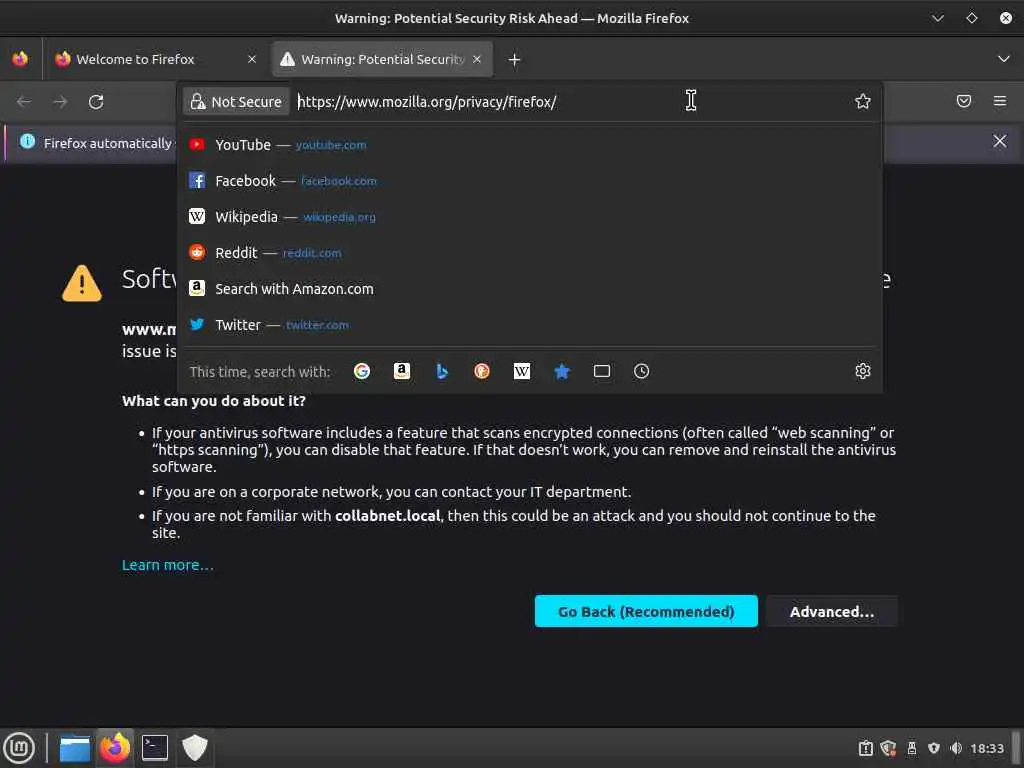Click the Firefox taskbar icon
Viewport: 1024px width, 768px height.
[x=115, y=748]
